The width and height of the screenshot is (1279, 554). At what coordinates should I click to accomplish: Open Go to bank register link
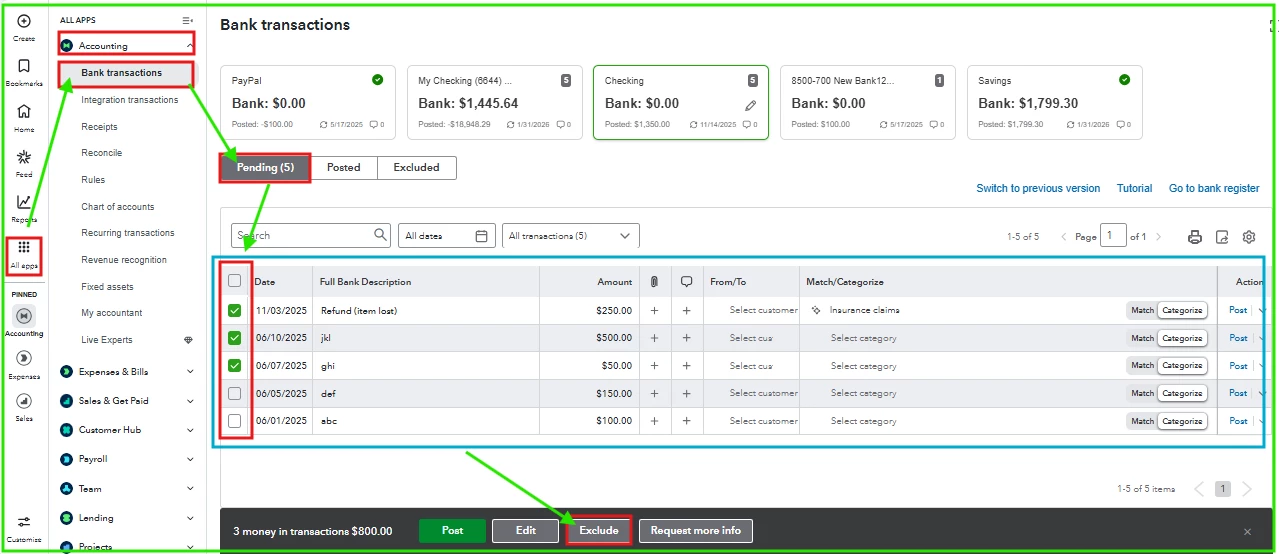click(x=1214, y=188)
